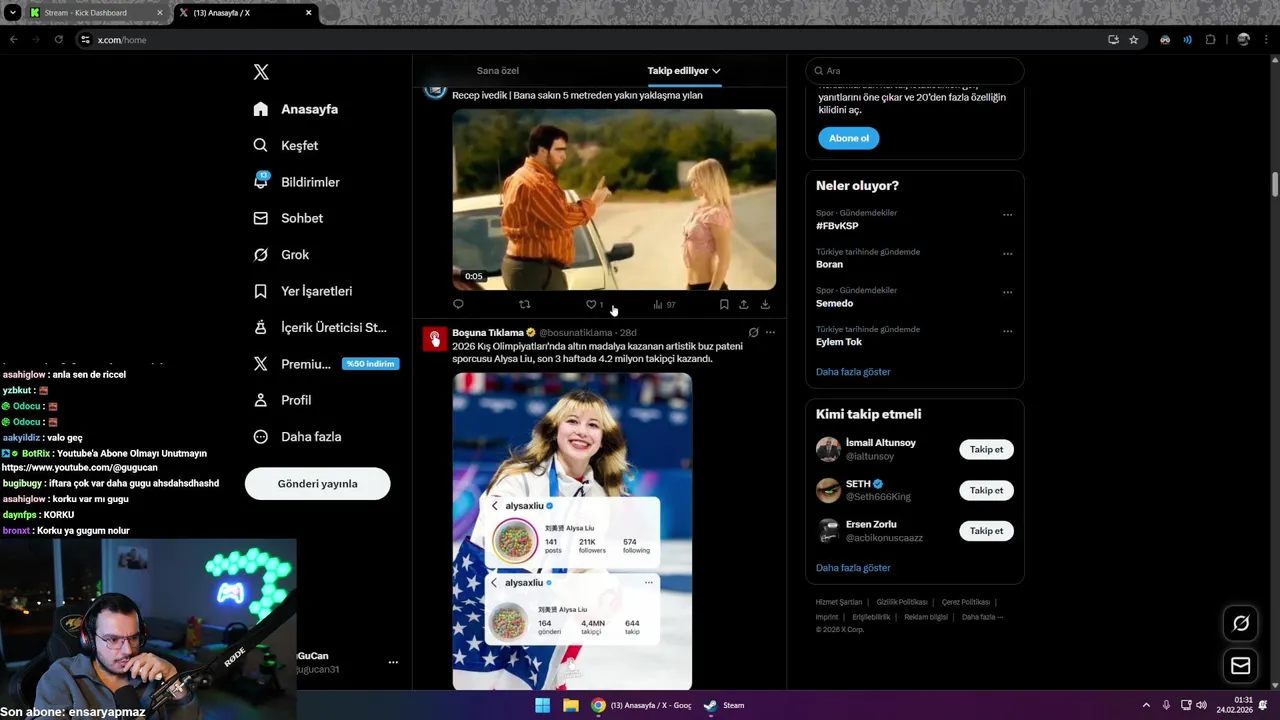Follow SETH account
This screenshot has width=1280, height=720.
(x=986, y=490)
